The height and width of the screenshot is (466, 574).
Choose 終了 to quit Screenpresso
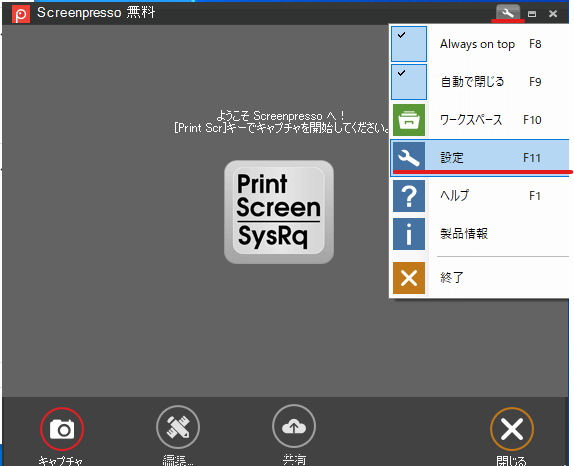click(x=480, y=278)
